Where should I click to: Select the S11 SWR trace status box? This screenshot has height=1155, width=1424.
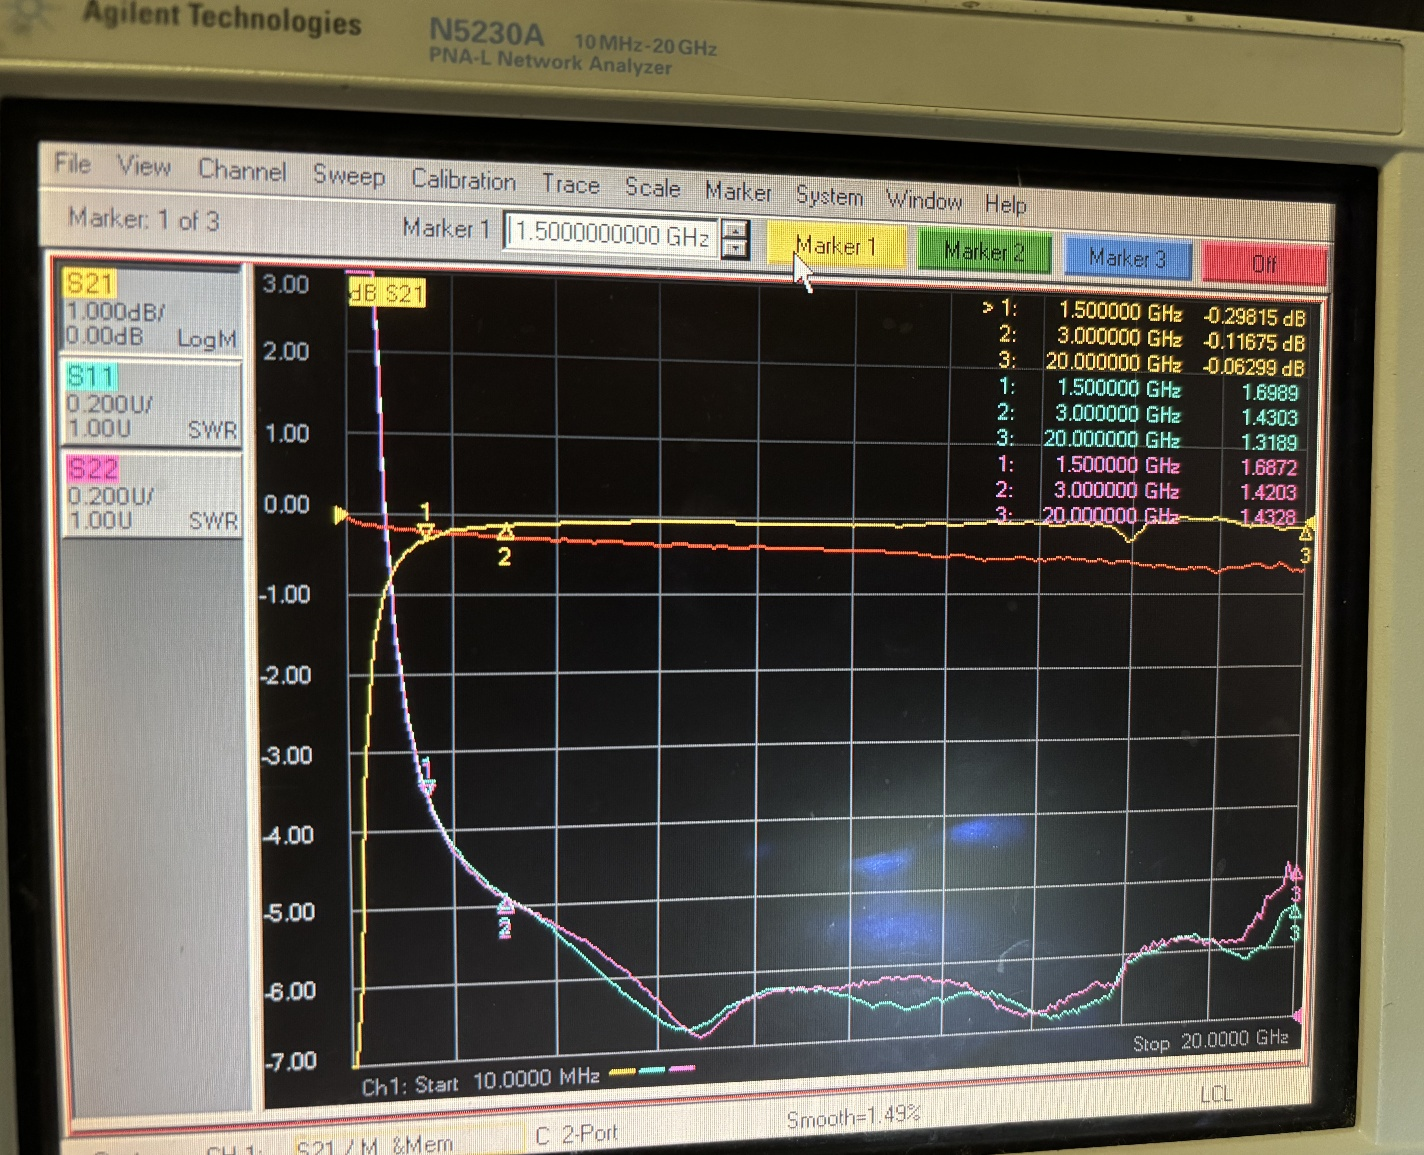click(151, 403)
